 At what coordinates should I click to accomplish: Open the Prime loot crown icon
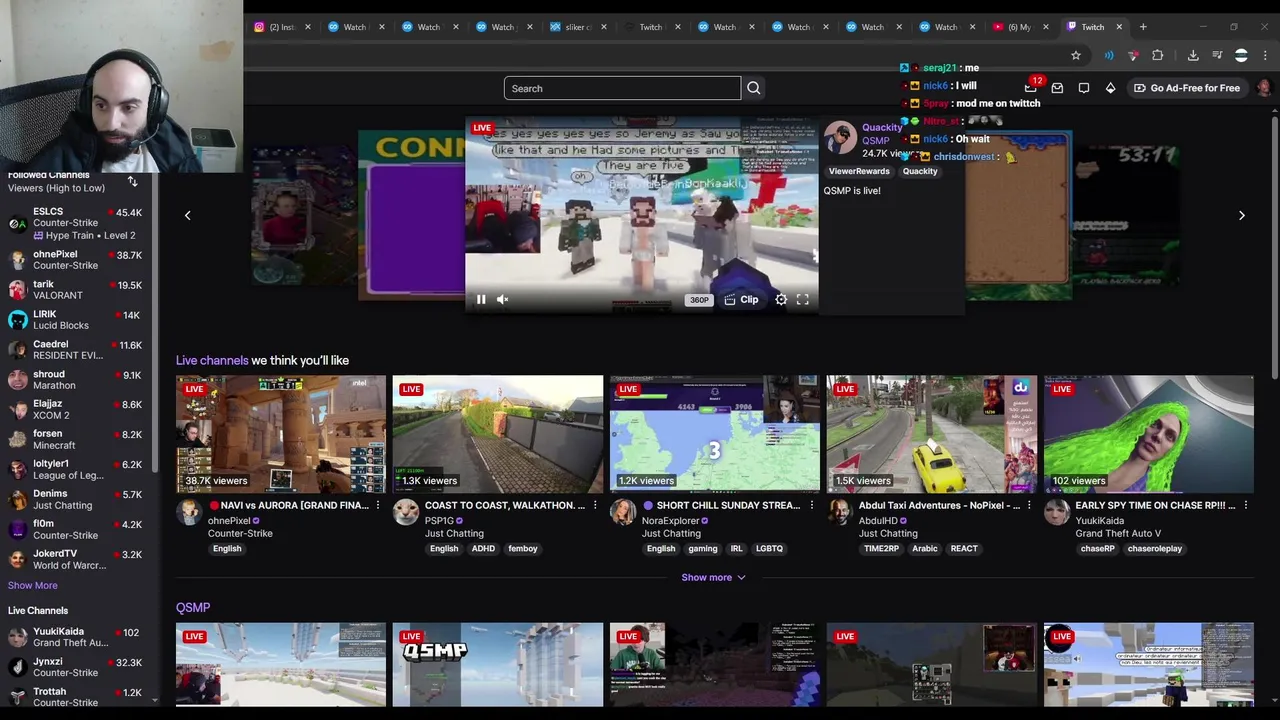1031,88
